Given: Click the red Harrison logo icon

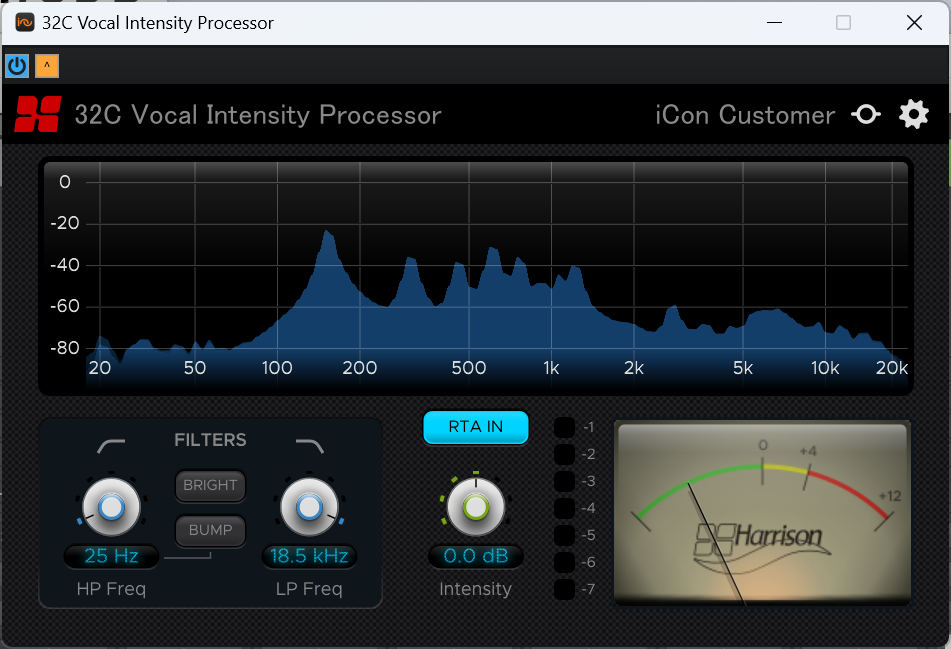Looking at the screenshot, I should point(38,114).
